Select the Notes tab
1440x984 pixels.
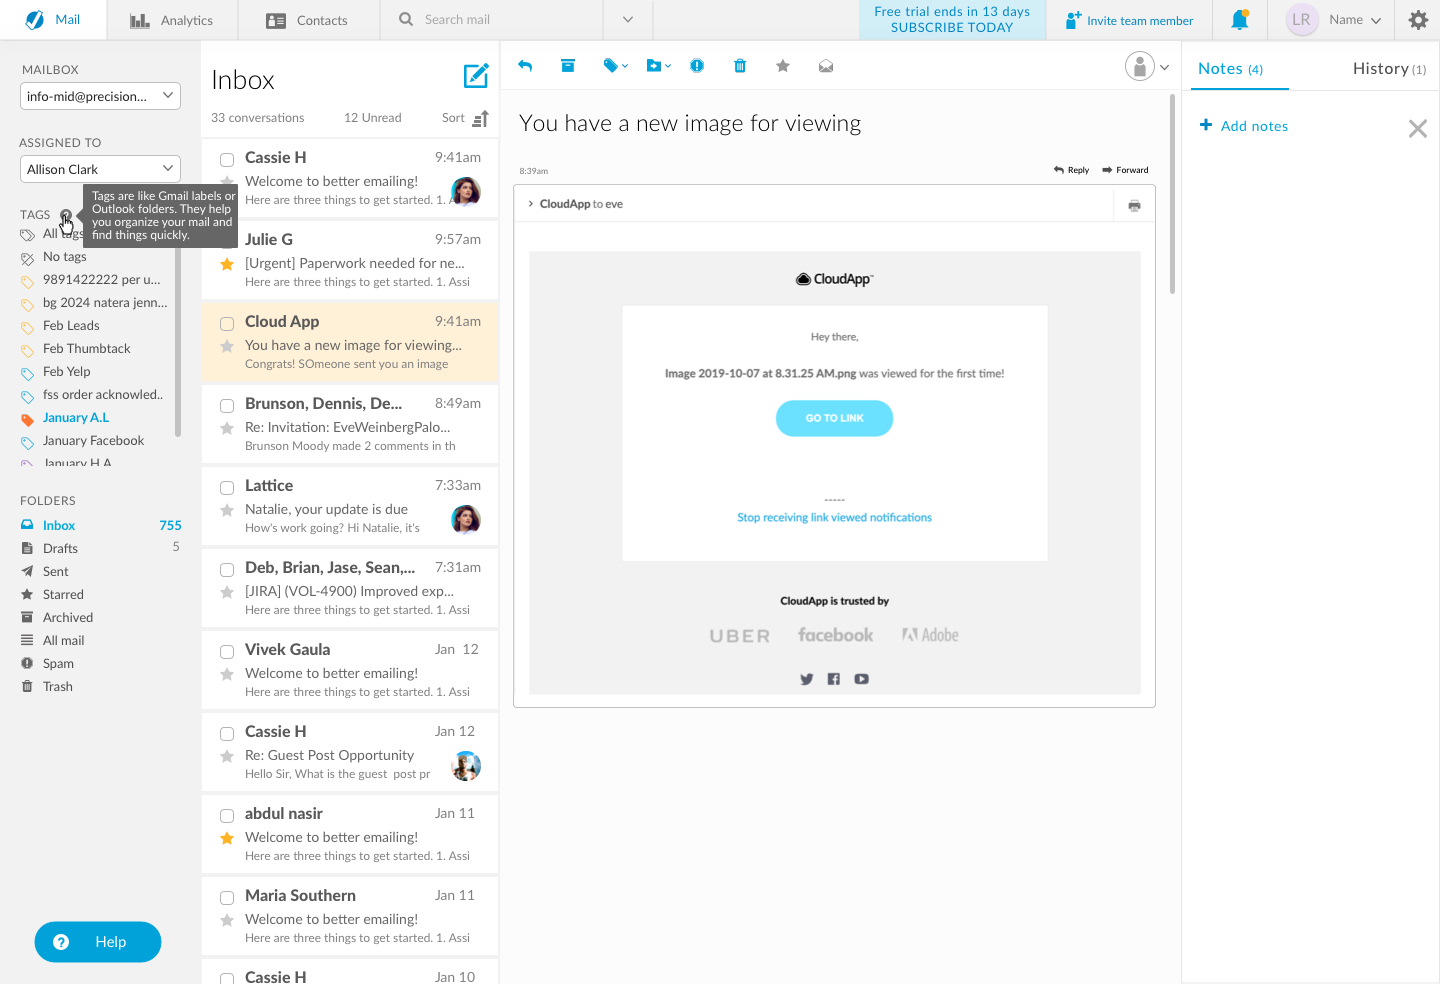[x=1231, y=69]
